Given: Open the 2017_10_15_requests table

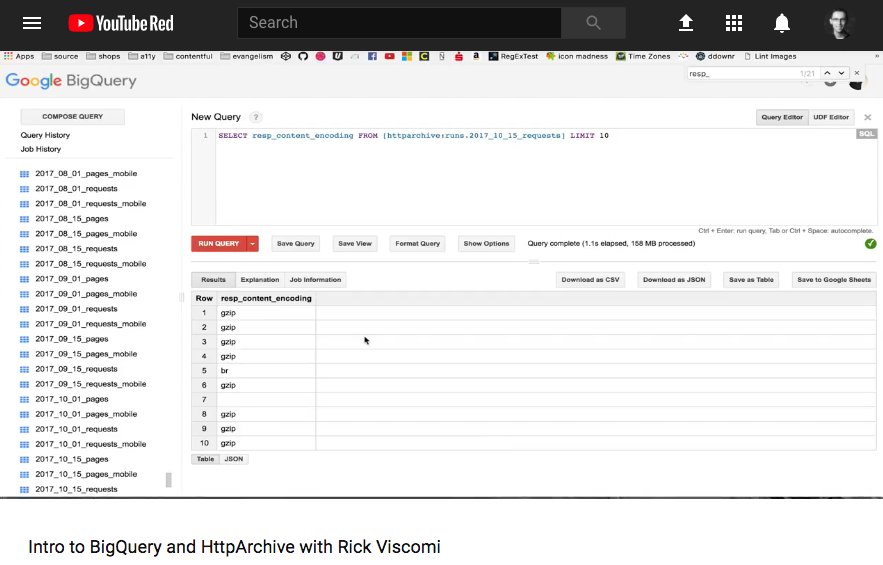Looking at the screenshot, I should point(77,490).
